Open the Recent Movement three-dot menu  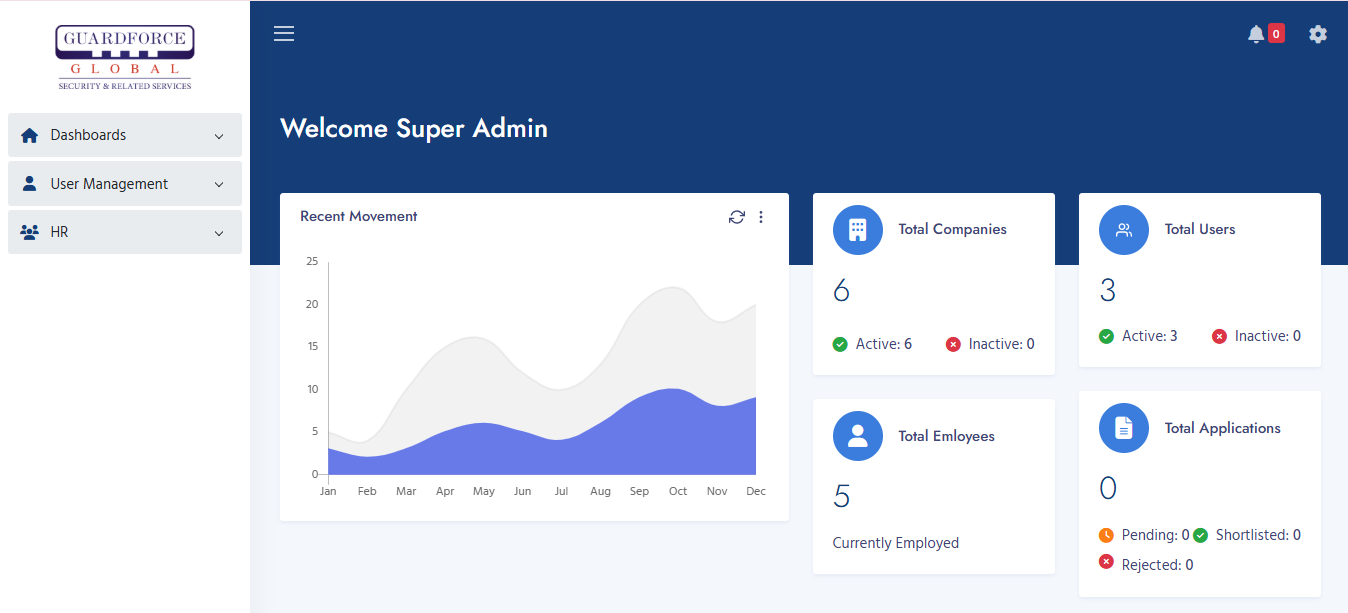(761, 217)
